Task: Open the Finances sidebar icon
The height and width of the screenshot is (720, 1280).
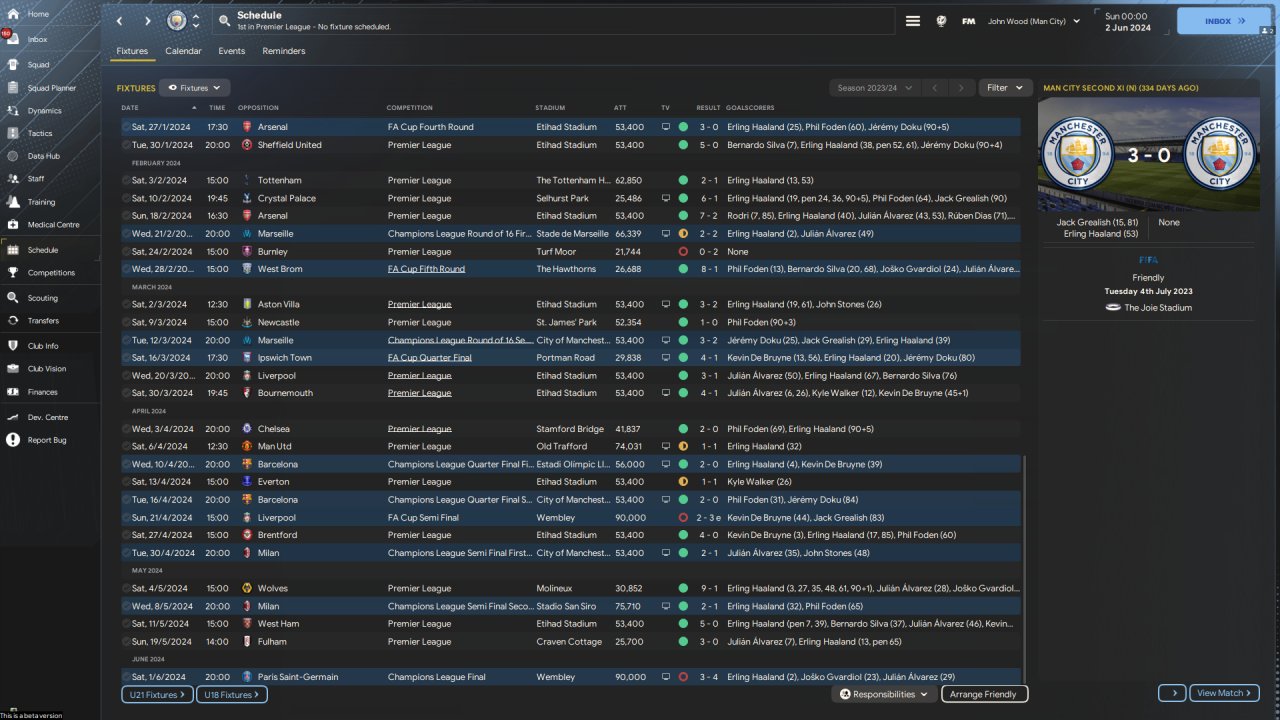Action: [x=13, y=392]
